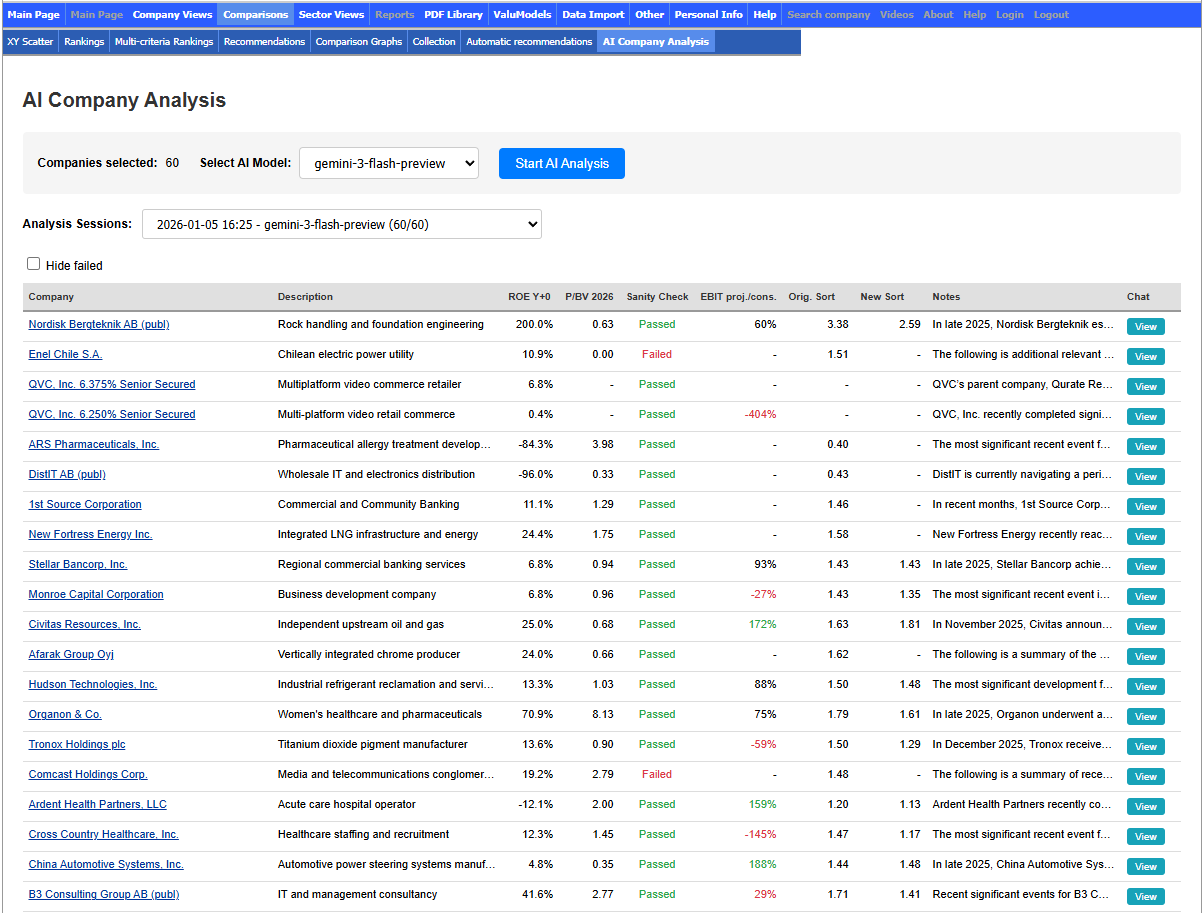Open QVC 6.250% Senior Secured link

(x=112, y=414)
